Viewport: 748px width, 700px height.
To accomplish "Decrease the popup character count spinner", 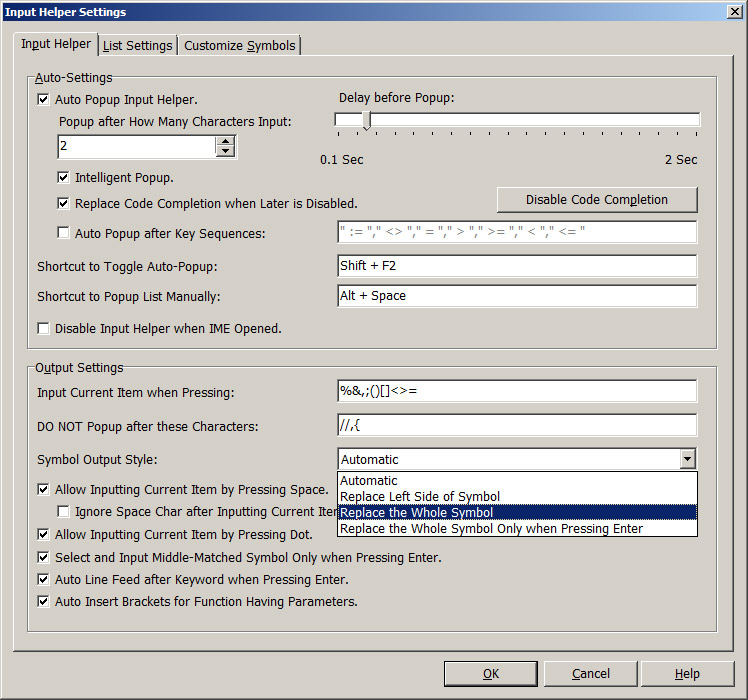I will click(226, 152).
